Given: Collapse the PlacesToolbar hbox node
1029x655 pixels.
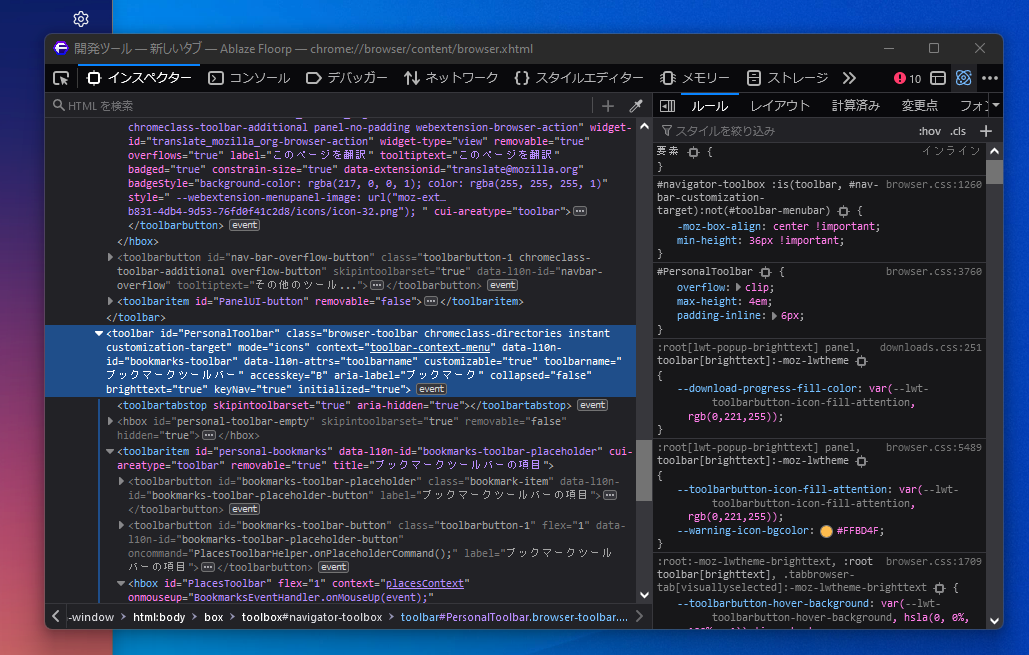Looking at the screenshot, I should point(121,583).
